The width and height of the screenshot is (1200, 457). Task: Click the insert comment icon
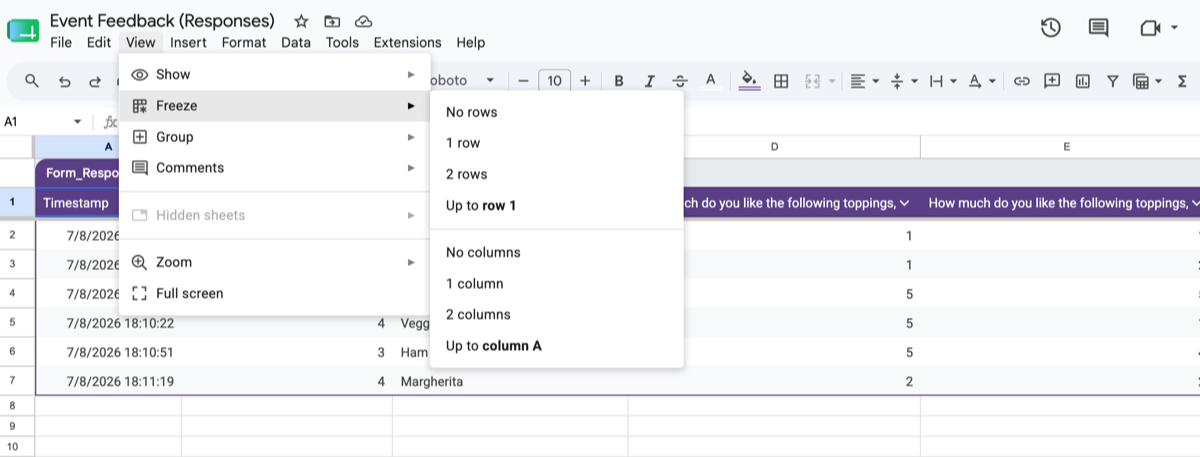[1052, 81]
